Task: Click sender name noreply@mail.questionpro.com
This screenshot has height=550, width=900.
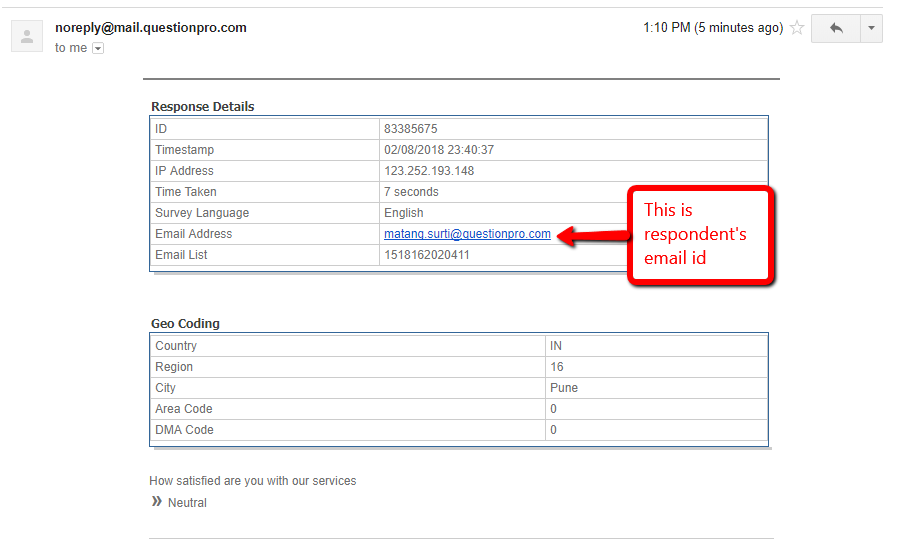Action: [x=151, y=28]
